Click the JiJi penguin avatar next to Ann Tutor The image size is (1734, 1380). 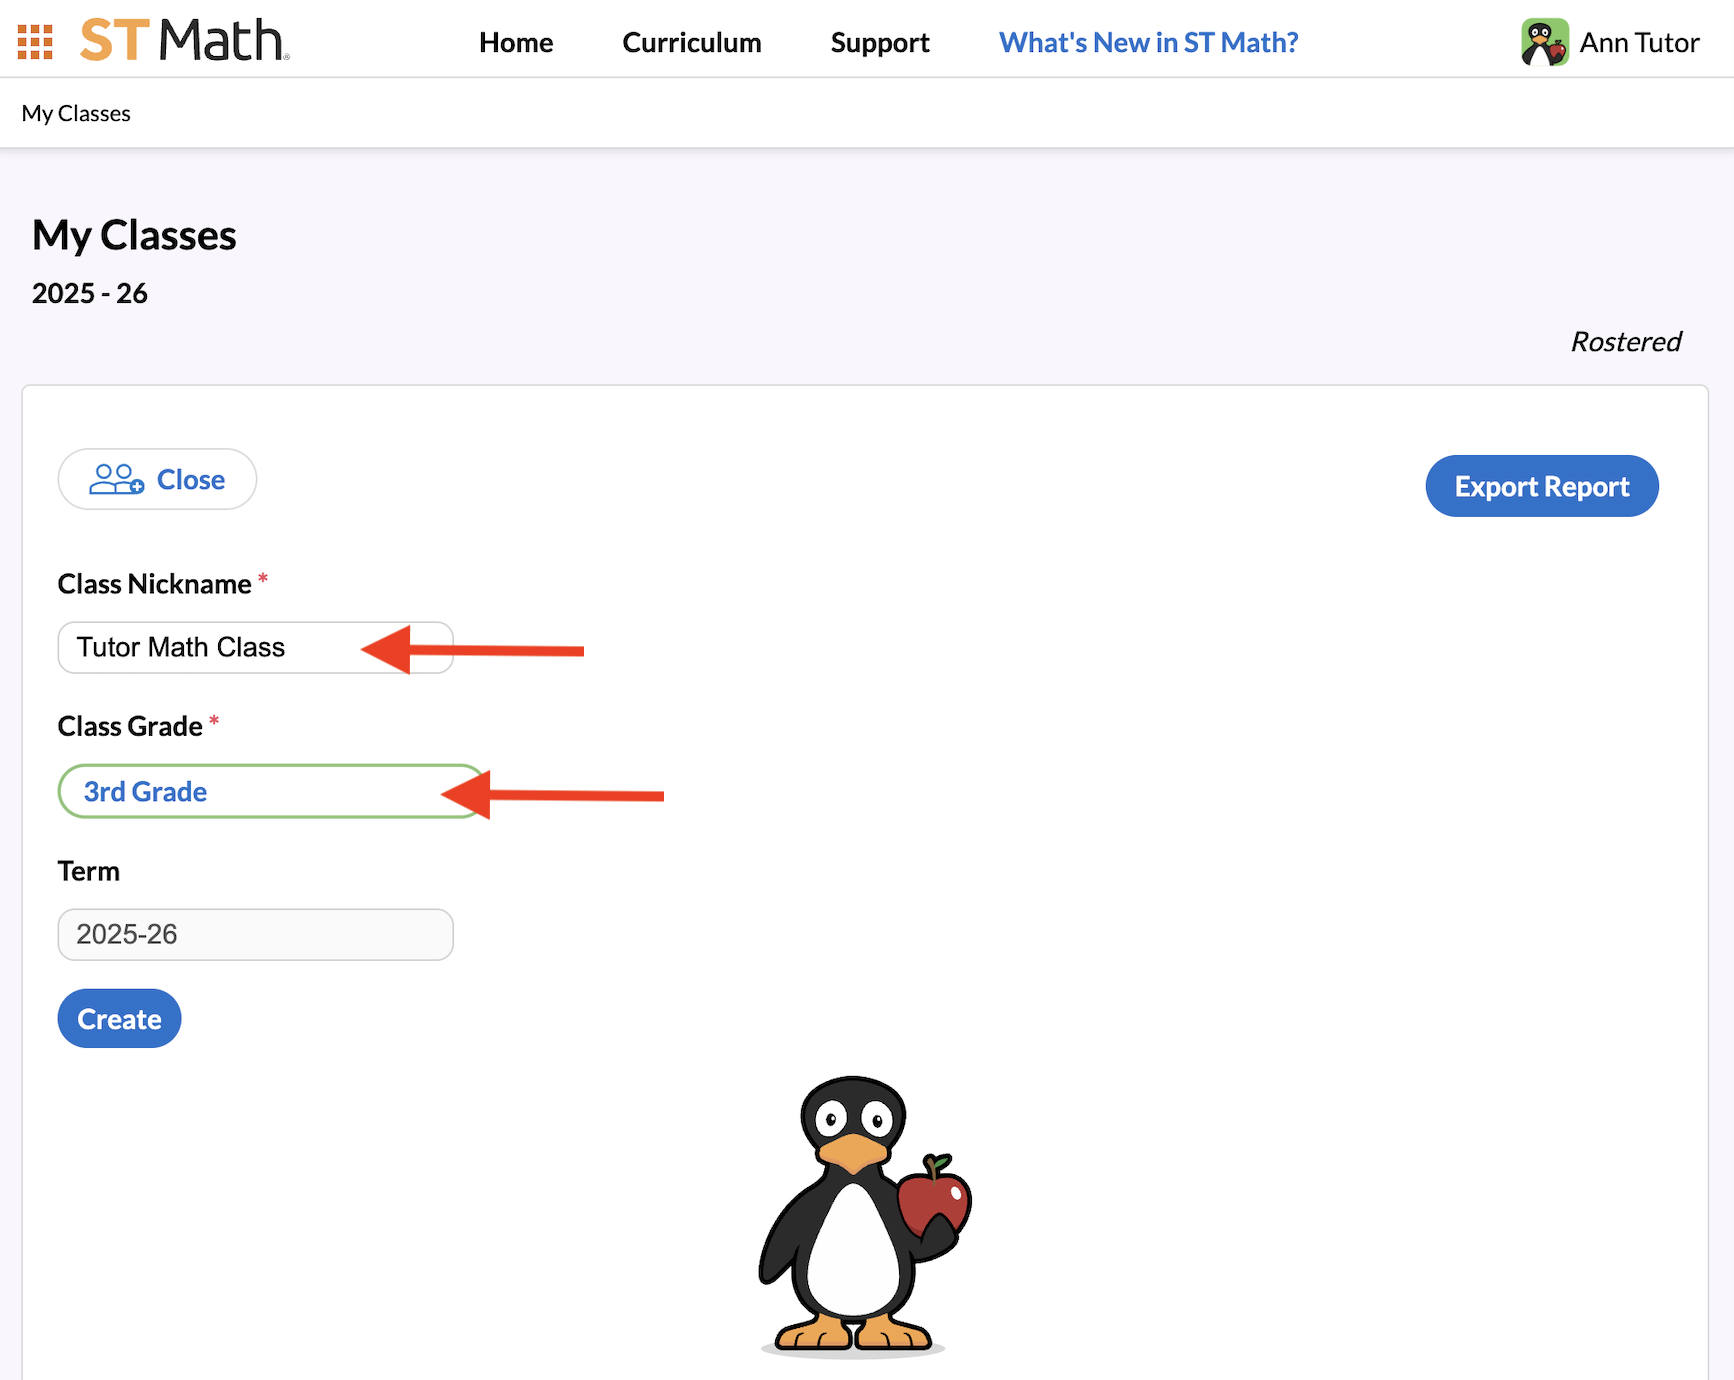(x=1545, y=41)
